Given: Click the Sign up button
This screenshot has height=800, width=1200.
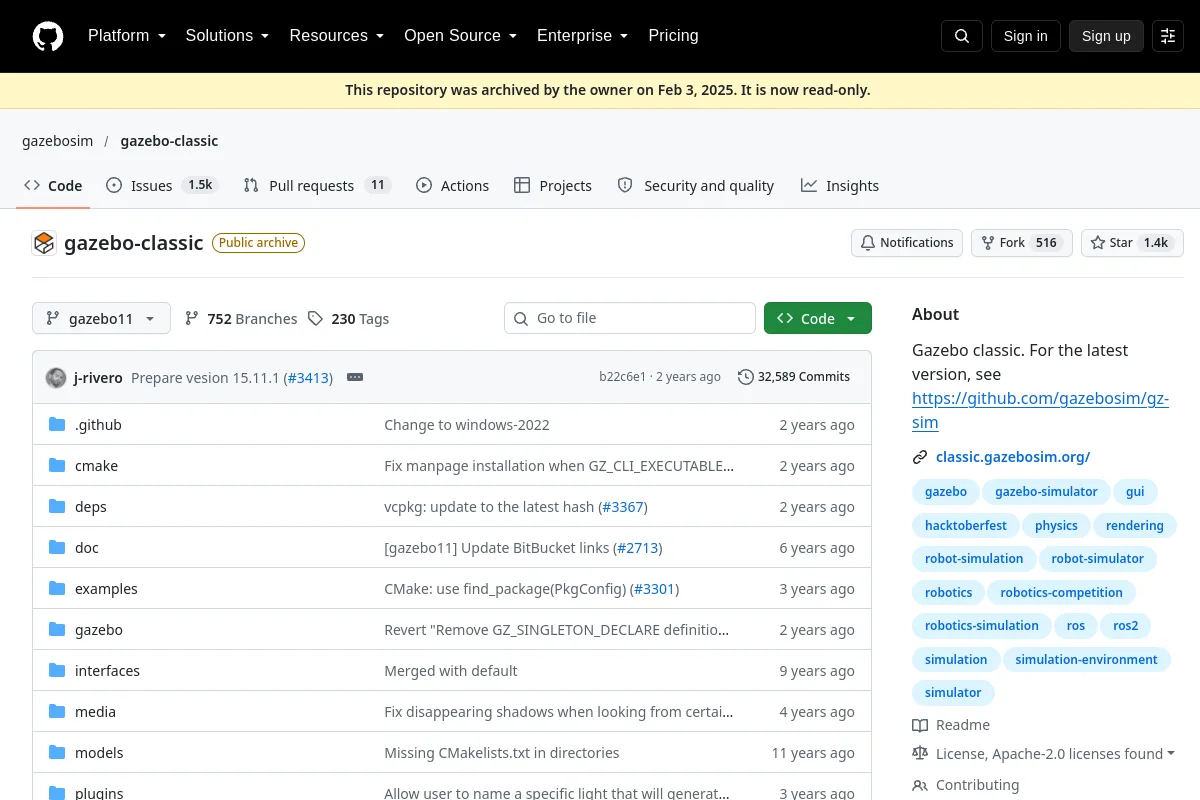Looking at the screenshot, I should coord(1106,36).
